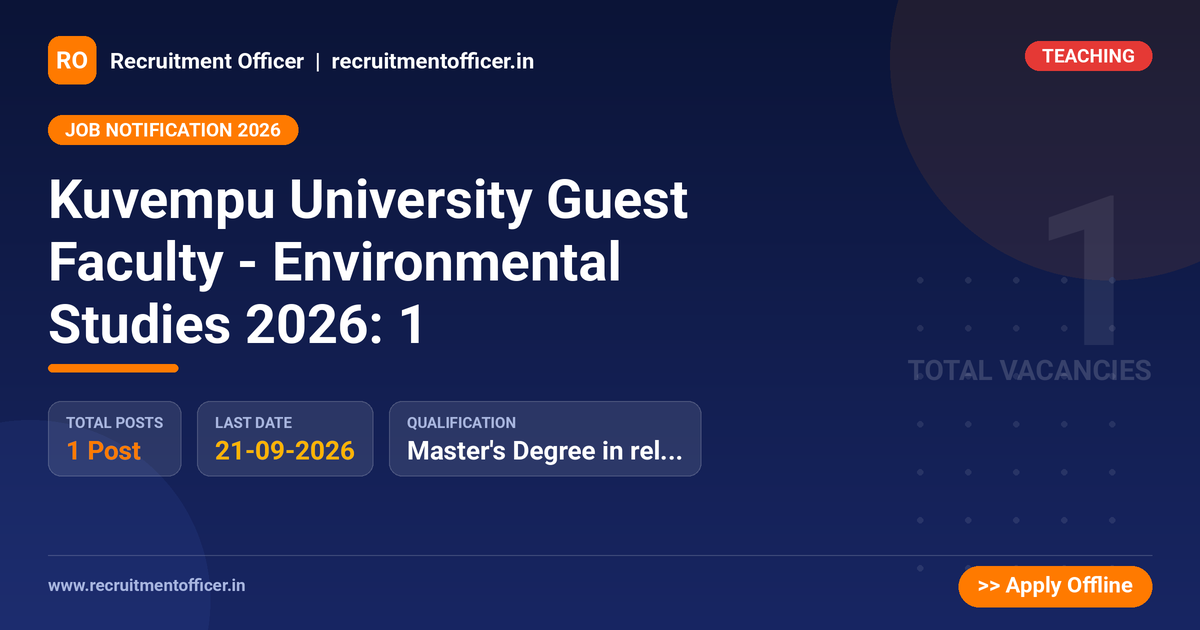Open the www.recruitmentofficer.in footer link
Image resolution: width=1200 pixels, height=630 pixels.
pyautogui.click(x=146, y=585)
